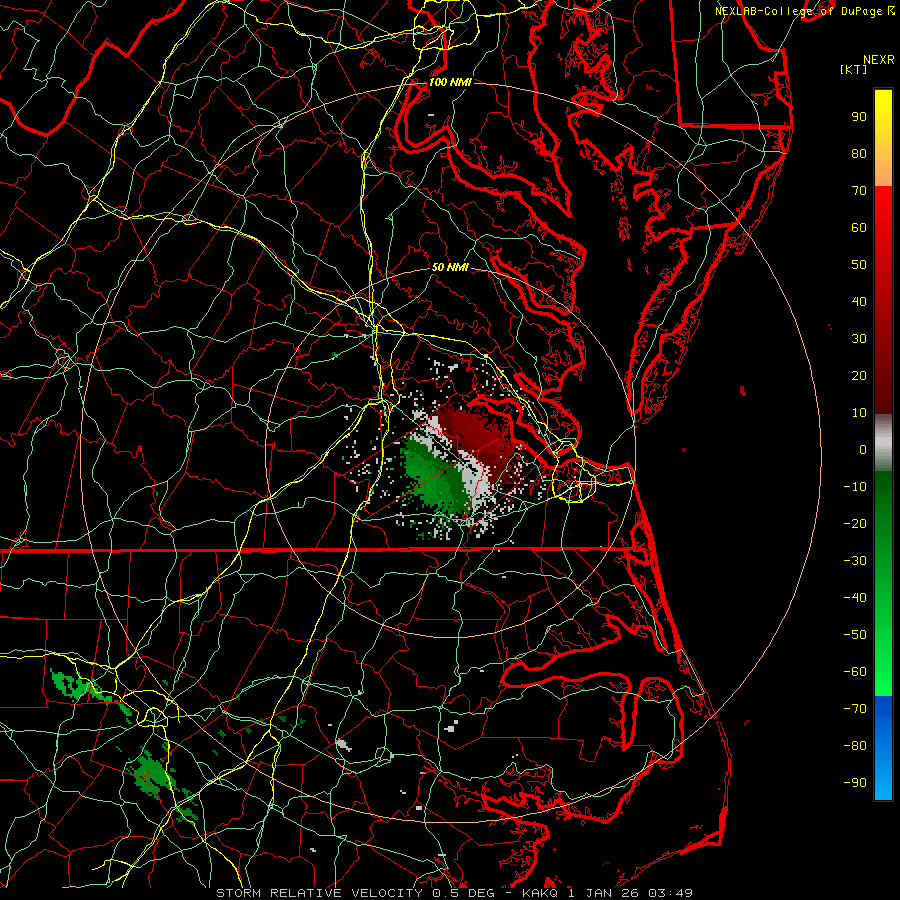This screenshot has height=900, width=900.
Task: Pick the yellow segment of the velocity color bar
Action: tap(883, 138)
